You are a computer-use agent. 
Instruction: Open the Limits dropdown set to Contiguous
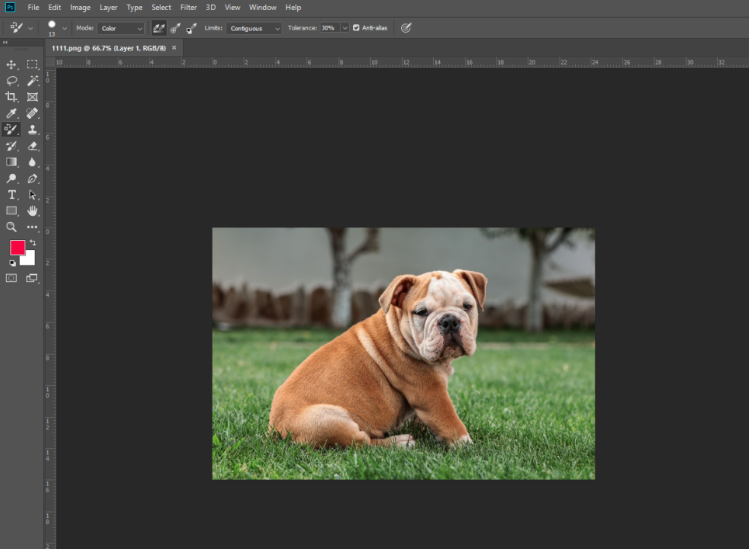coord(254,28)
